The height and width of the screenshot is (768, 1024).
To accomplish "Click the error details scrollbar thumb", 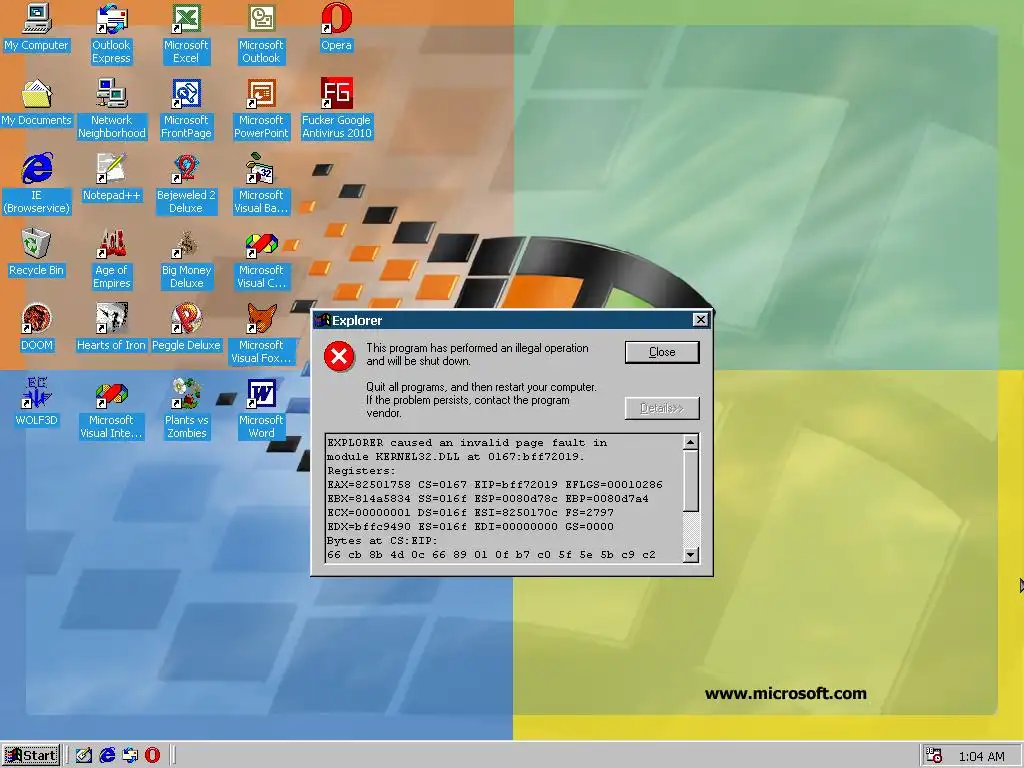I will (690, 481).
